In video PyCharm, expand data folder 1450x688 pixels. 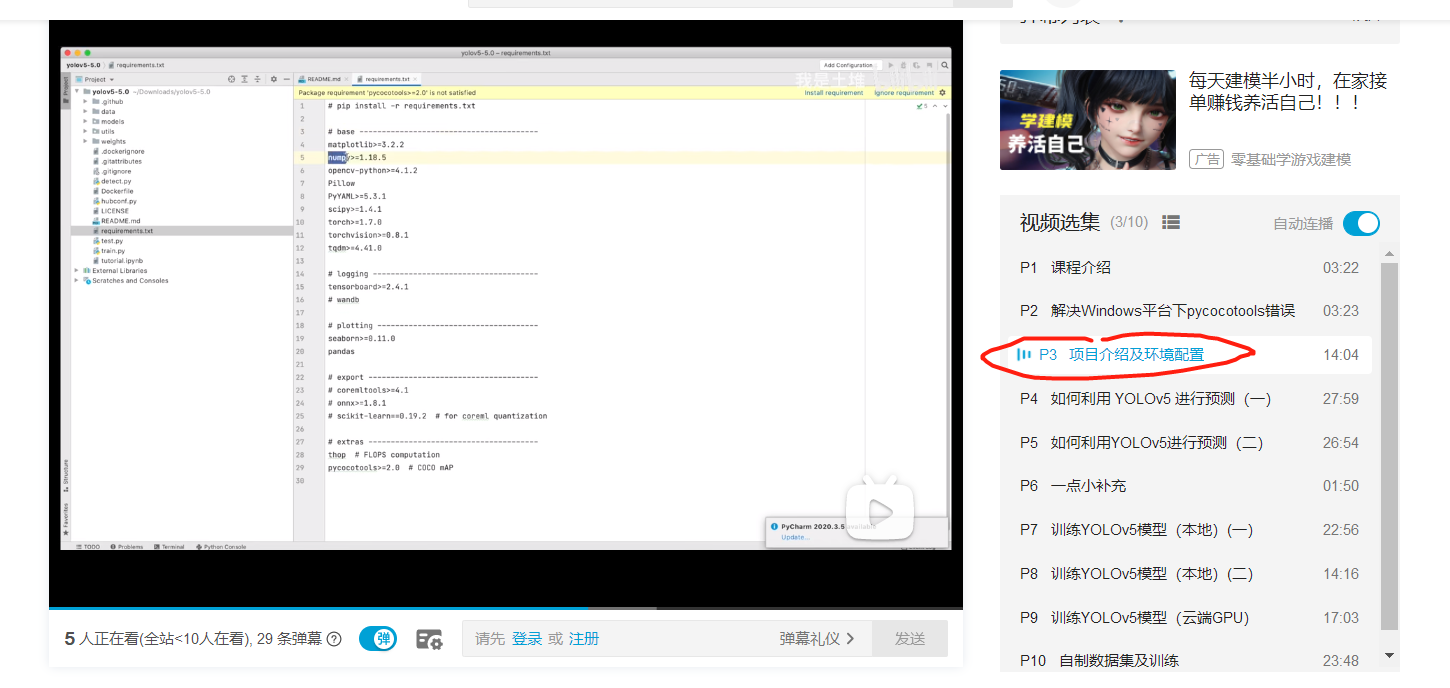pos(85,112)
